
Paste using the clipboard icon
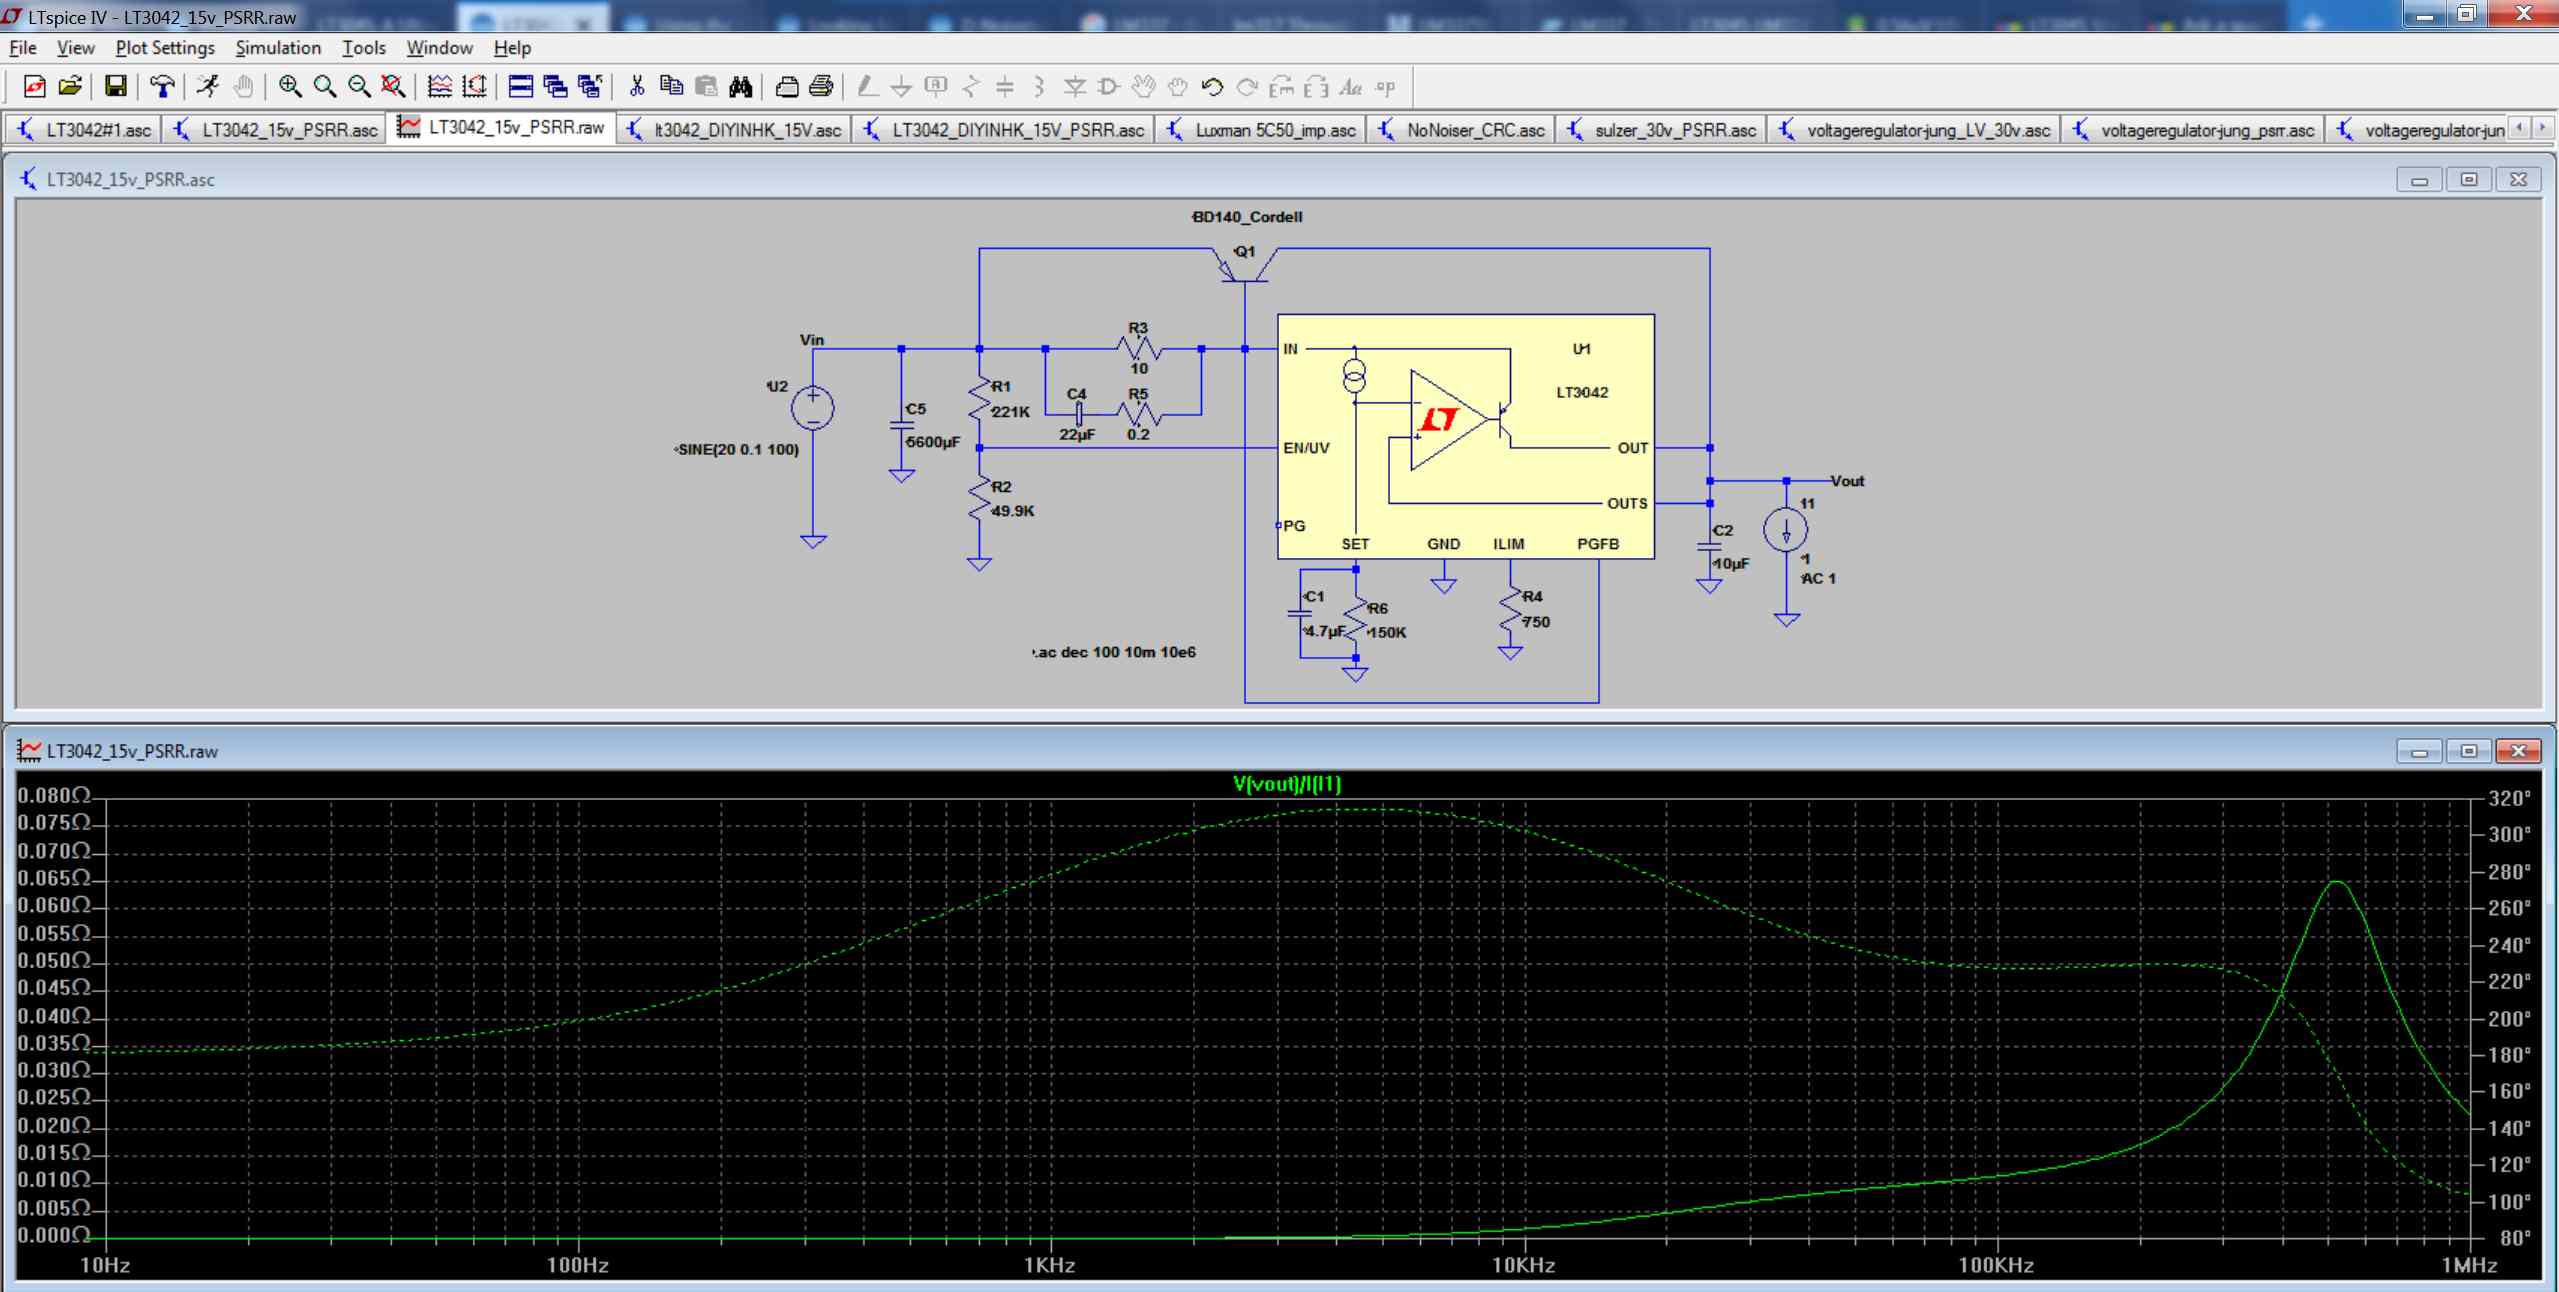(706, 87)
